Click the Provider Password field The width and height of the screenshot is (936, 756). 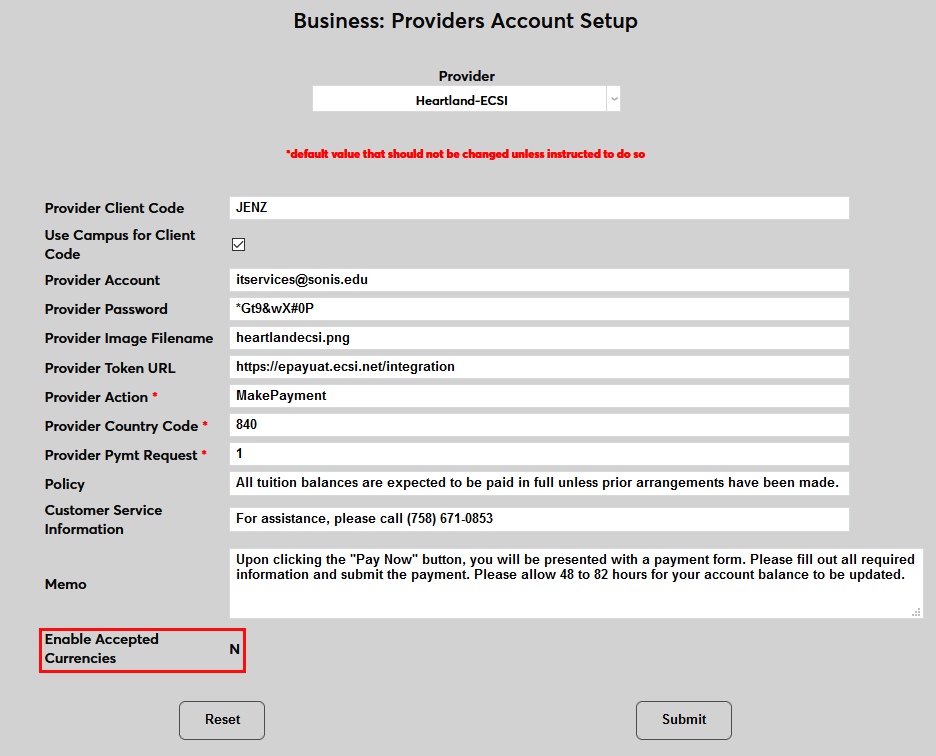coord(539,309)
